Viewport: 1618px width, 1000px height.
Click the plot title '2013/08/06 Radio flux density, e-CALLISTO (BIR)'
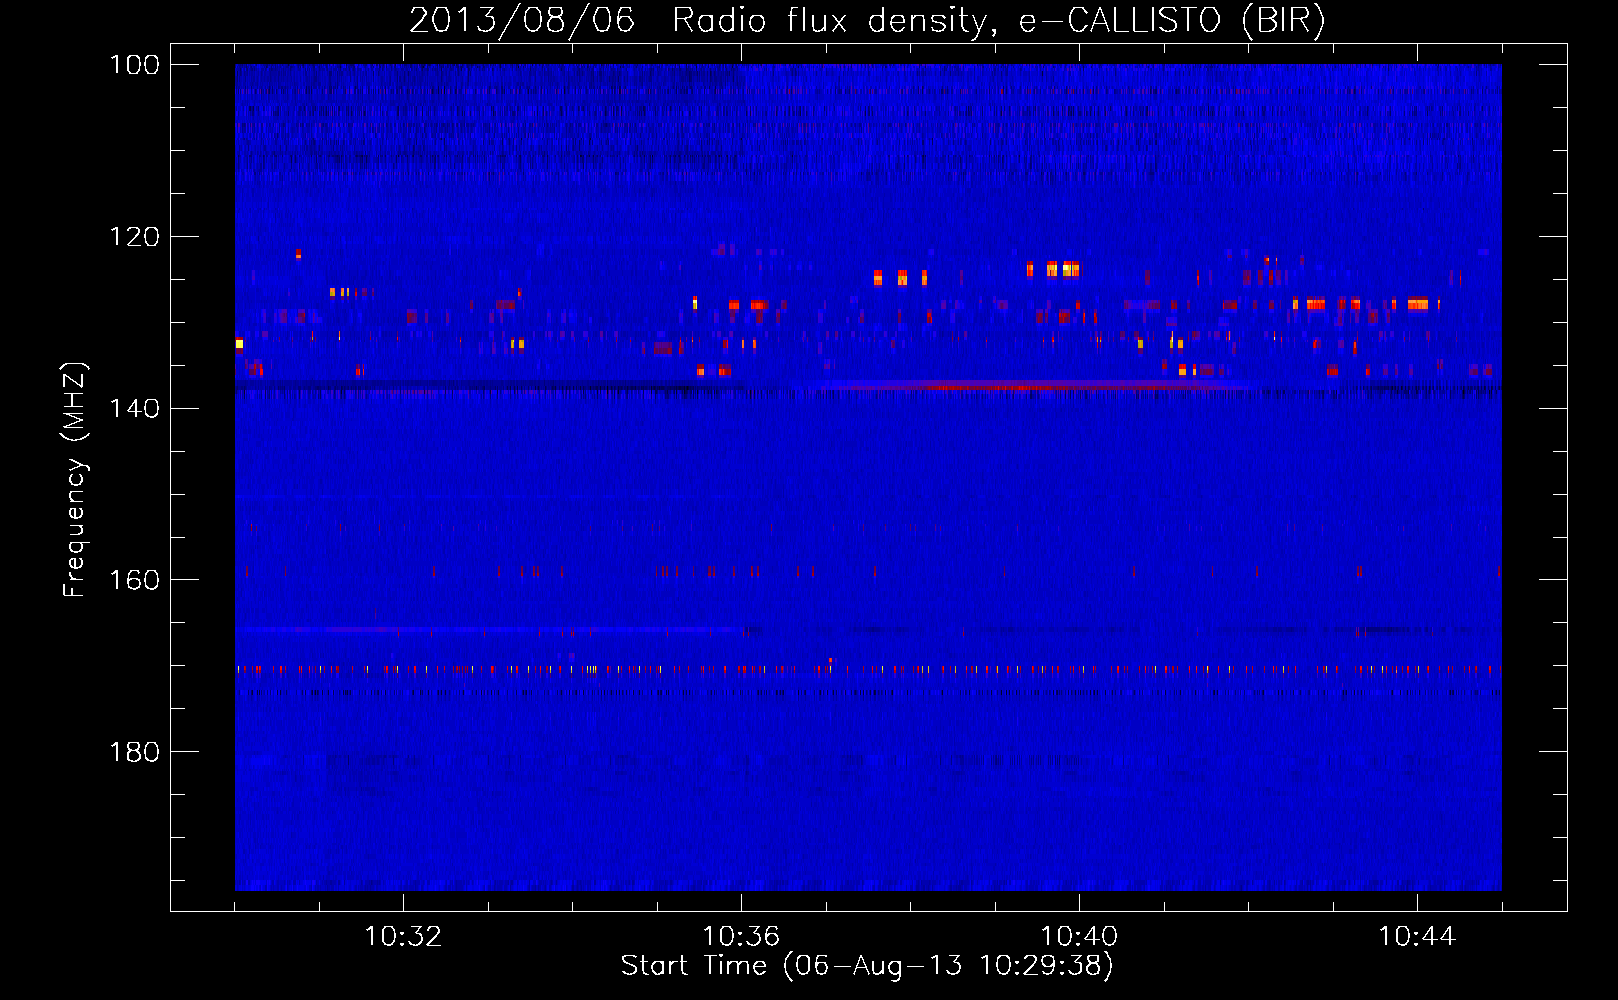pos(867,20)
